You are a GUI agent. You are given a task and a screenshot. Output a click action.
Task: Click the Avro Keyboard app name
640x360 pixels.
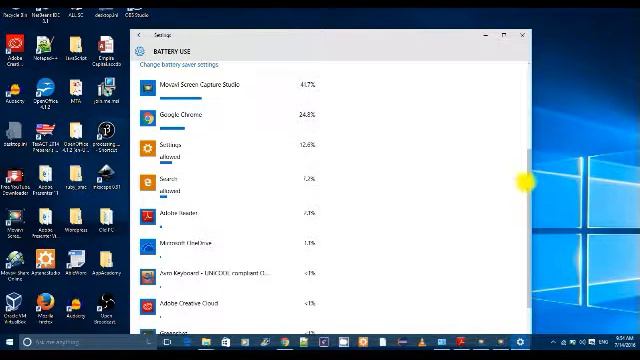coord(214,273)
